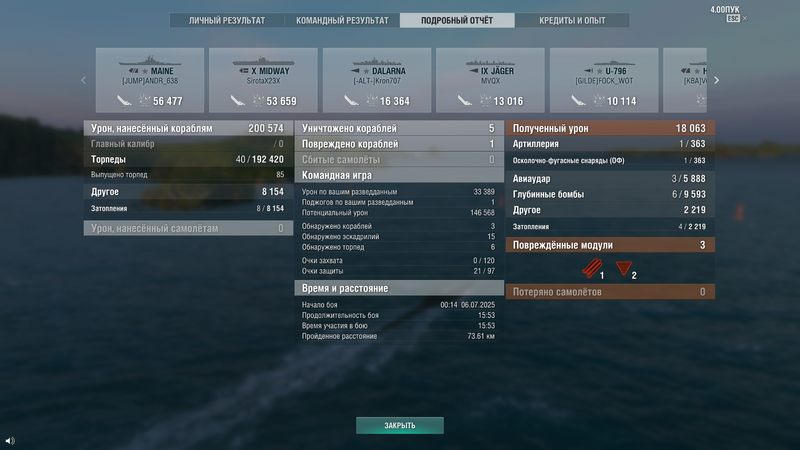Click the Полученный урон header
The width and height of the screenshot is (800, 450).
pyautogui.click(x=610, y=128)
